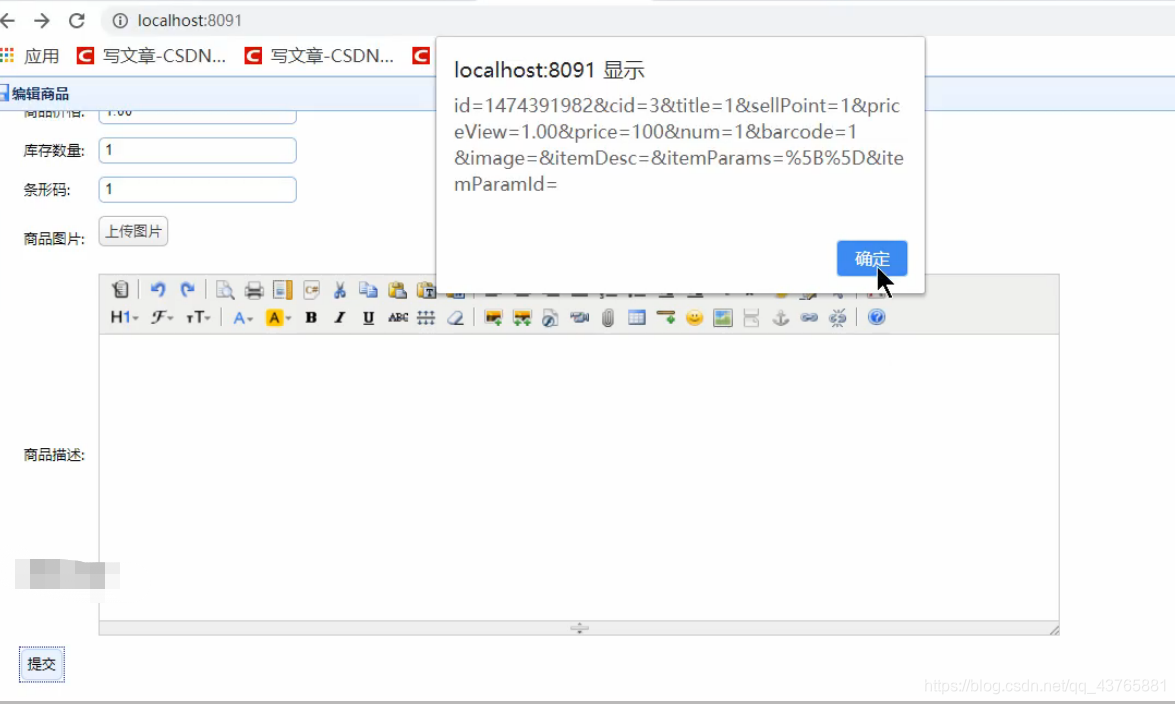The width and height of the screenshot is (1175, 704).
Task: Remove link with the unlink icon
Action: click(837, 318)
